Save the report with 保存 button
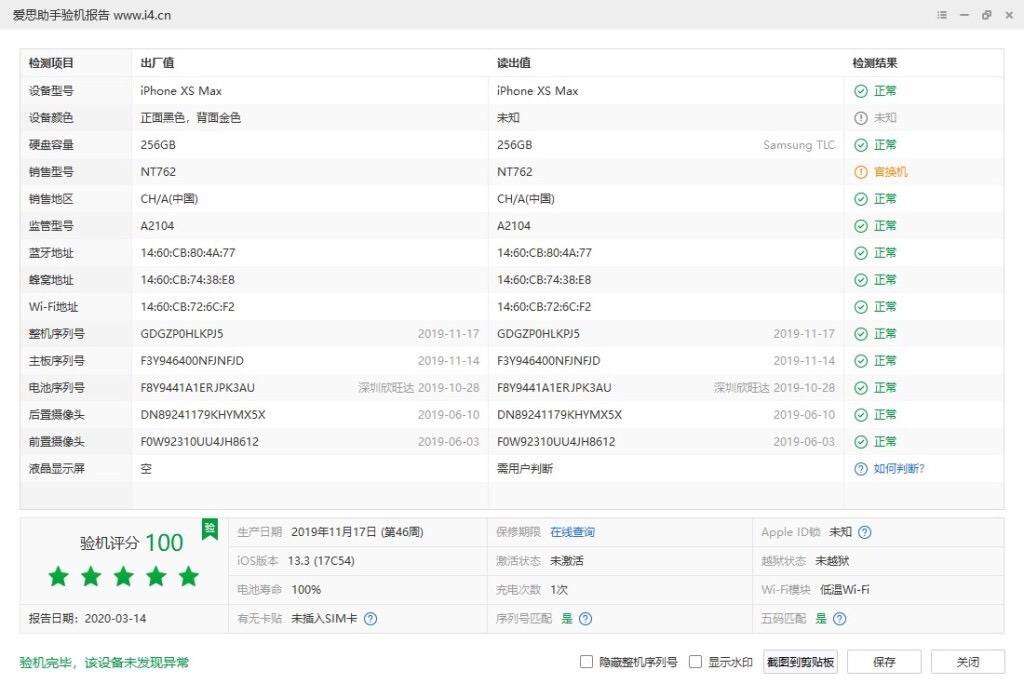This screenshot has height=697, width=1024. pos(884,662)
